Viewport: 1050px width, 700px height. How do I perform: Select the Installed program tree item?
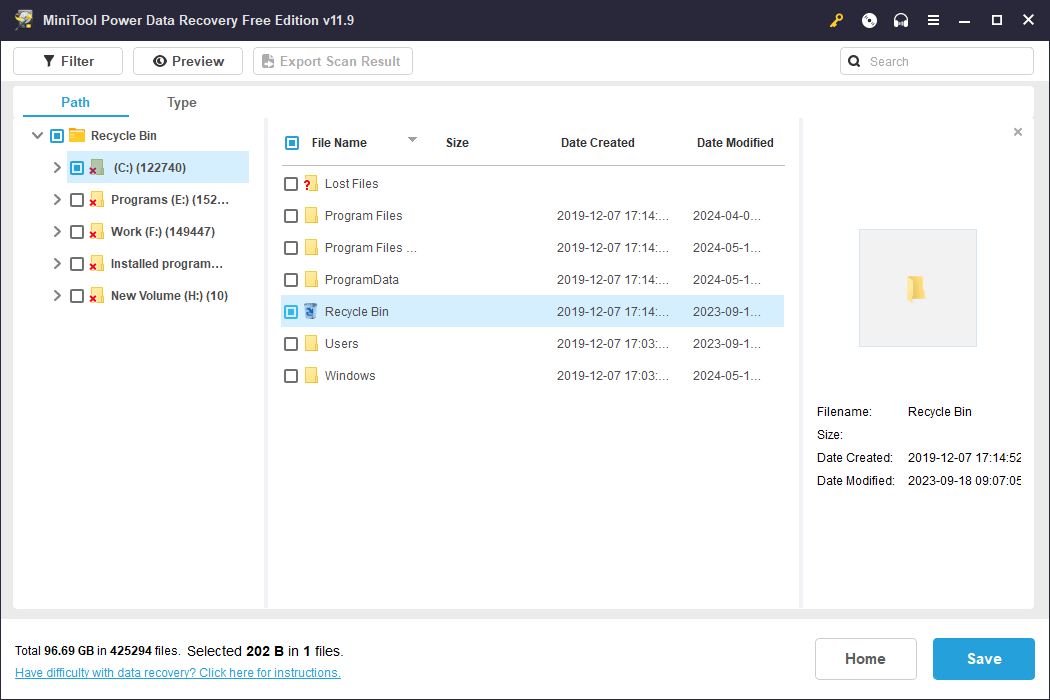pyautogui.click(x=166, y=264)
